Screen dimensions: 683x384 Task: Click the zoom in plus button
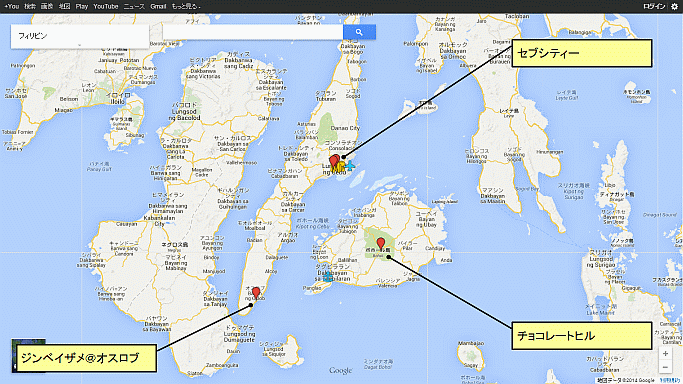pyautogui.click(x=665, y=354)
